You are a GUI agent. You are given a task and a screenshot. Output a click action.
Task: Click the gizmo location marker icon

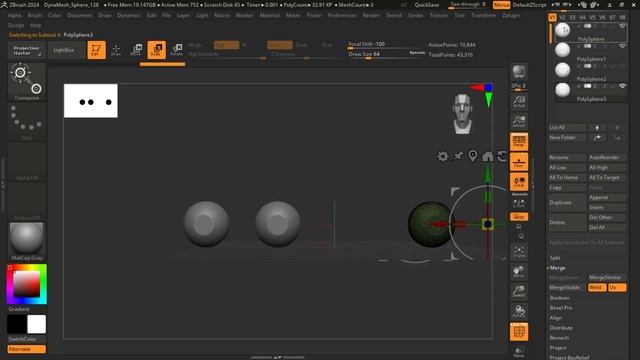click(473, 156)
